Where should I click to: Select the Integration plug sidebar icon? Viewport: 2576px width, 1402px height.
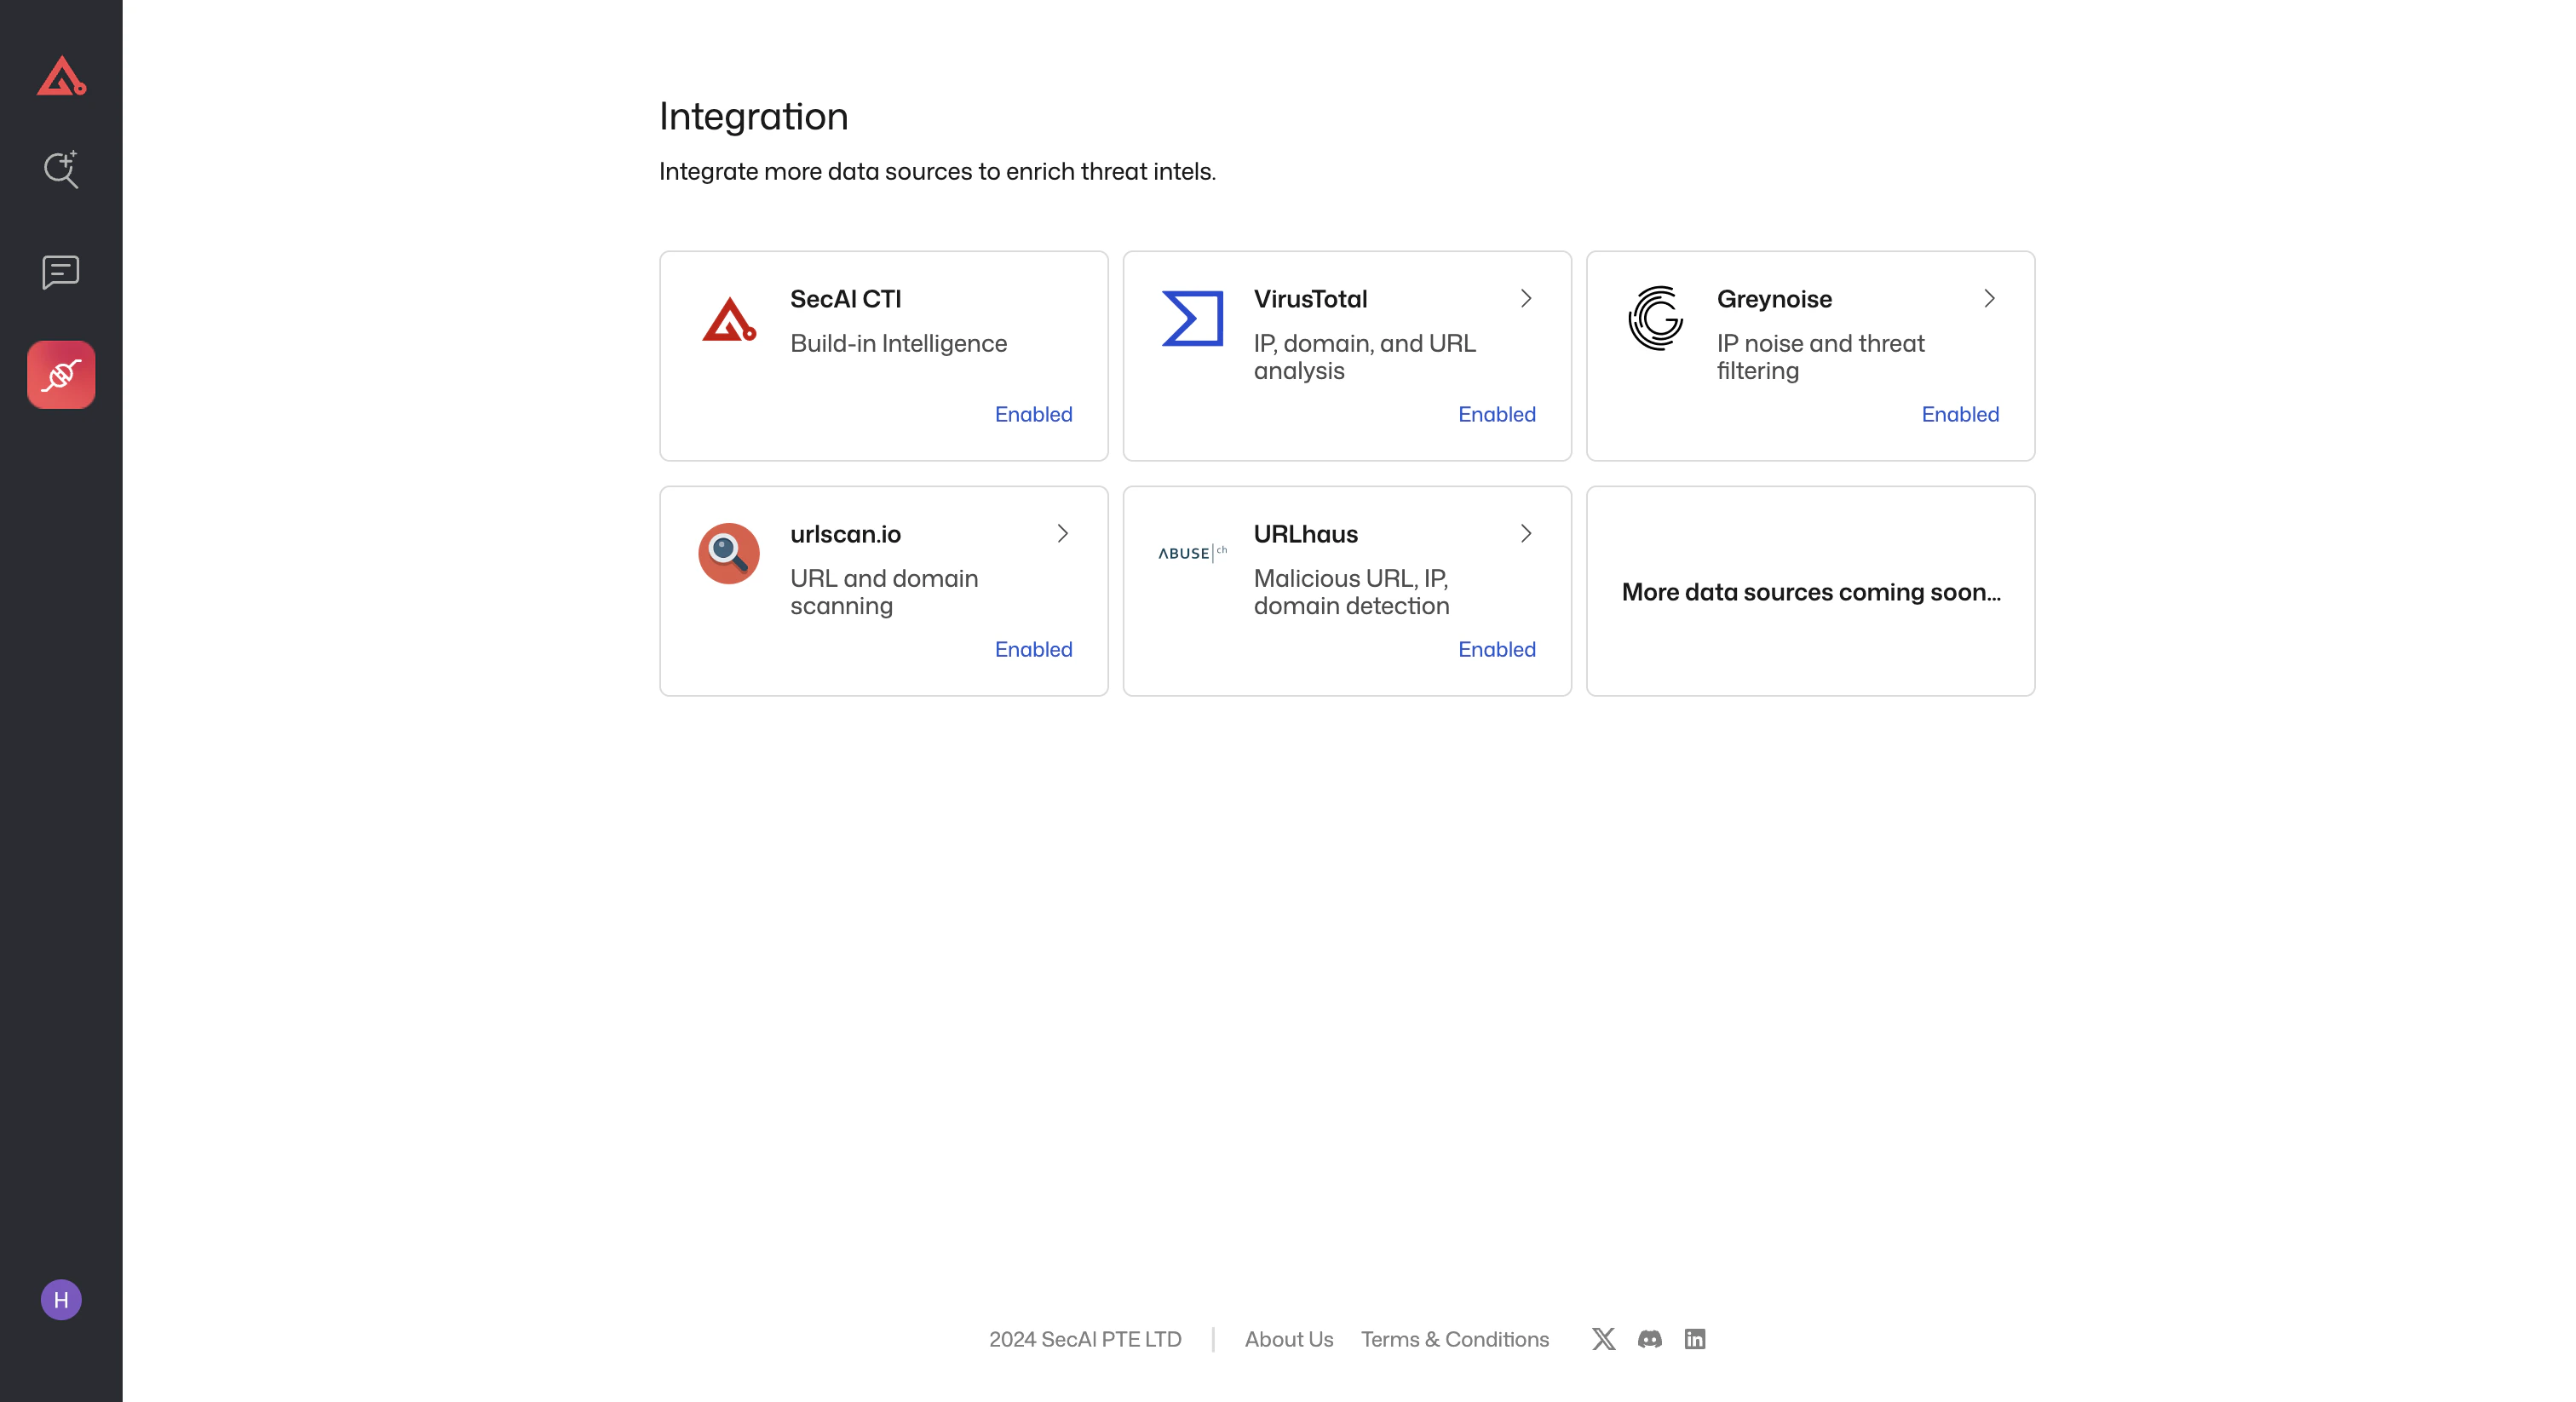(x=61, y=375)
